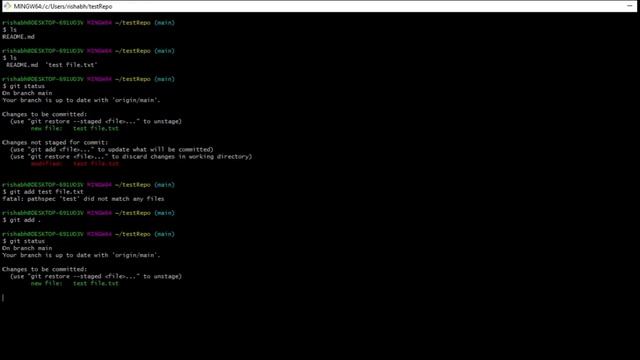The height and width of the screenshot is (360, 640).
Task: Click the 'git add <file>...' update hint line
Action: tap(111, 149)
